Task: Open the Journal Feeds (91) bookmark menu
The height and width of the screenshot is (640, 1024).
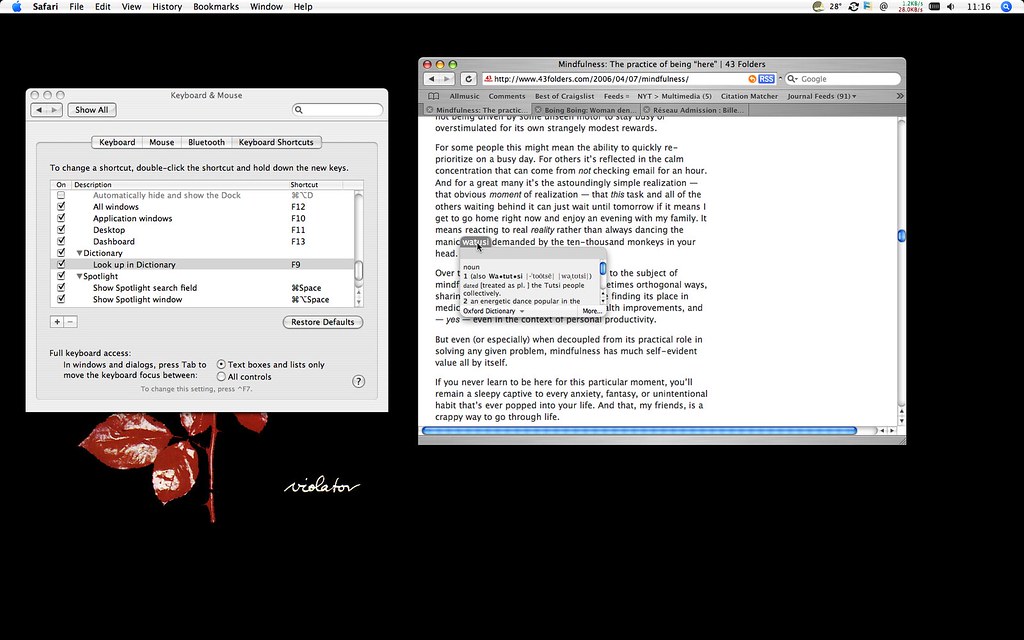Action: [822, 96]
